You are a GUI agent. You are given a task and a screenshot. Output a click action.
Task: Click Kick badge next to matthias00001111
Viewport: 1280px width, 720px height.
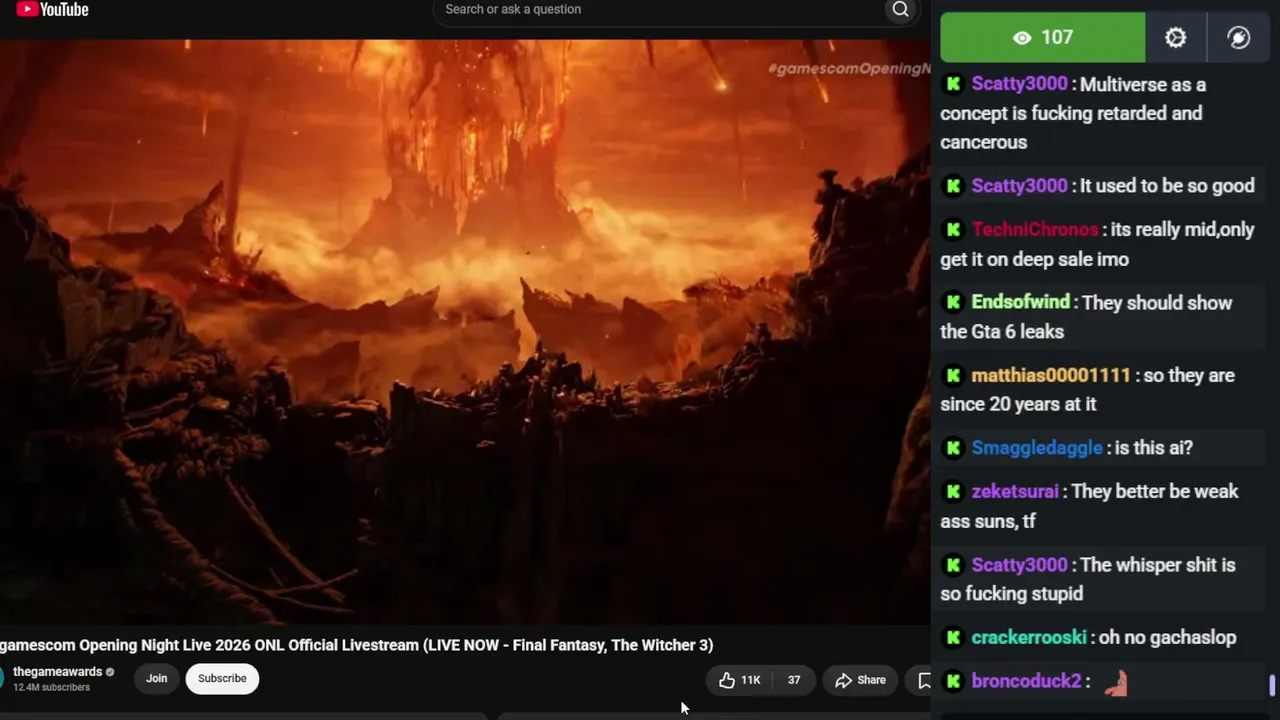[953, 375]
